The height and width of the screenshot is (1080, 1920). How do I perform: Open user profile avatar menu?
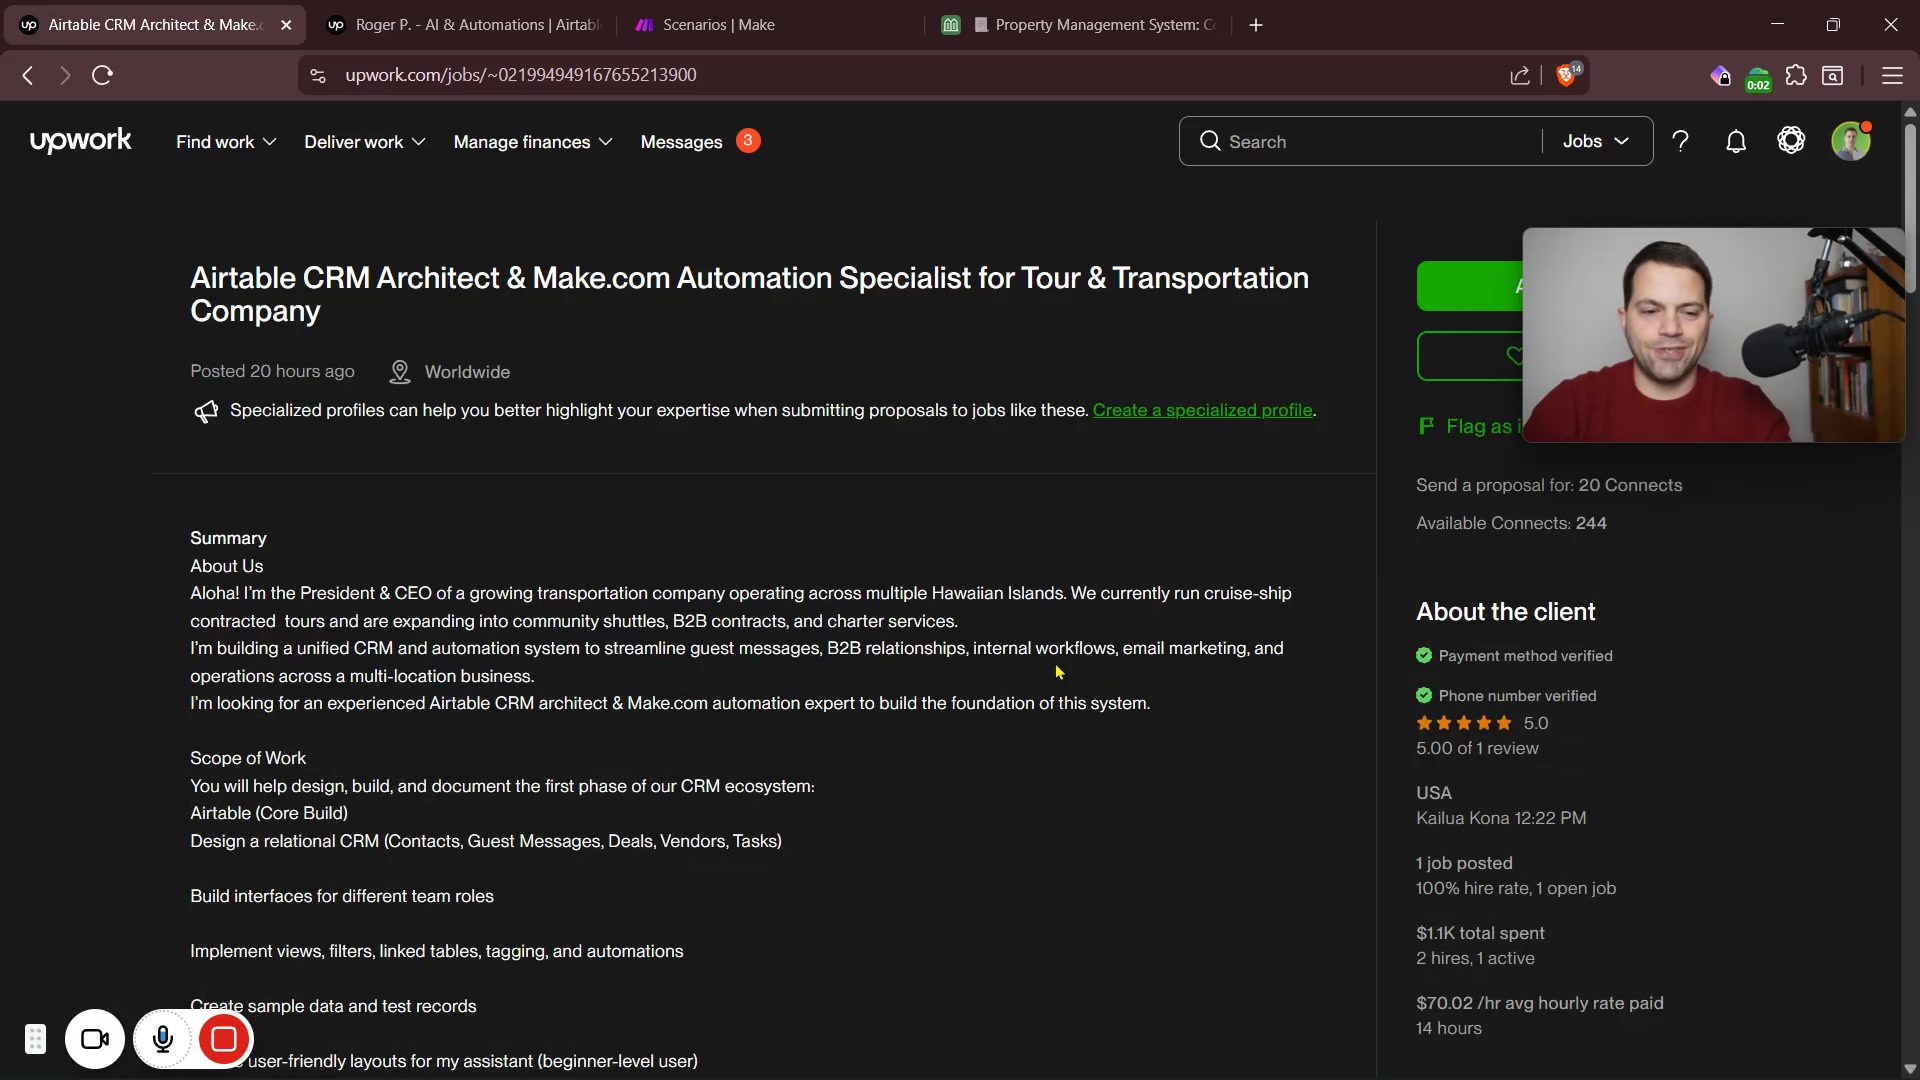coord(1850,142)
